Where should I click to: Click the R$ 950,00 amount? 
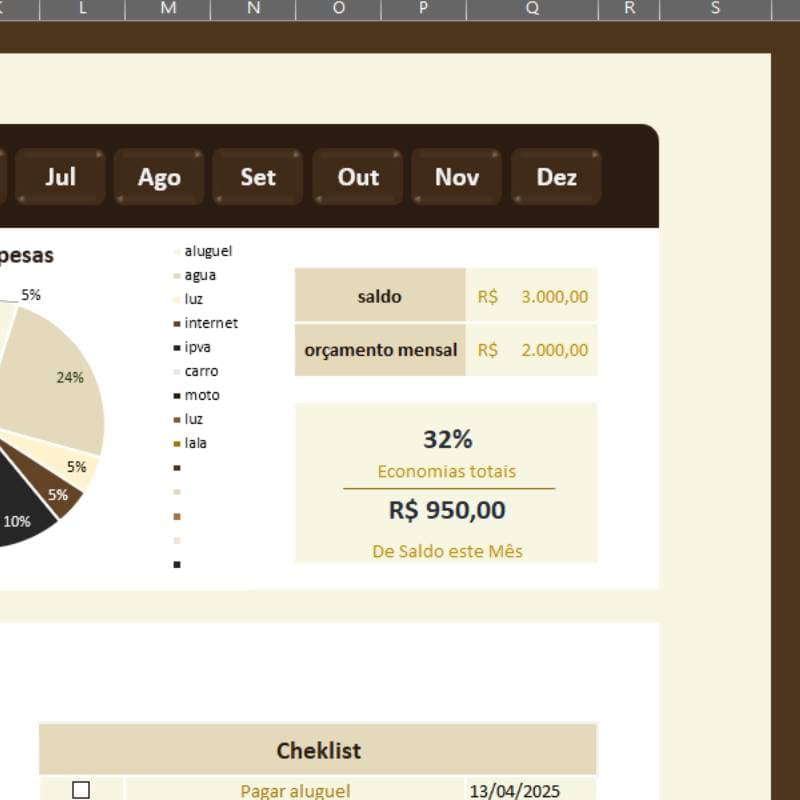447,510
